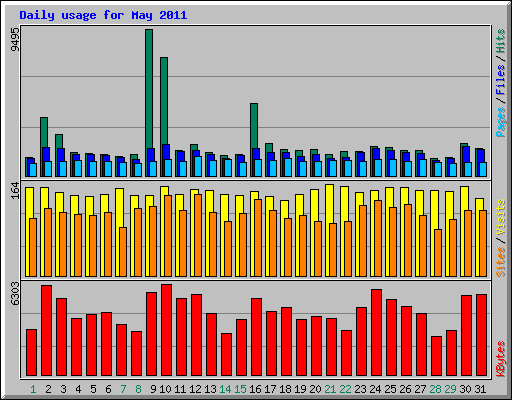
Task: Click day 8 on the x-axis
Action: (138, 389)
